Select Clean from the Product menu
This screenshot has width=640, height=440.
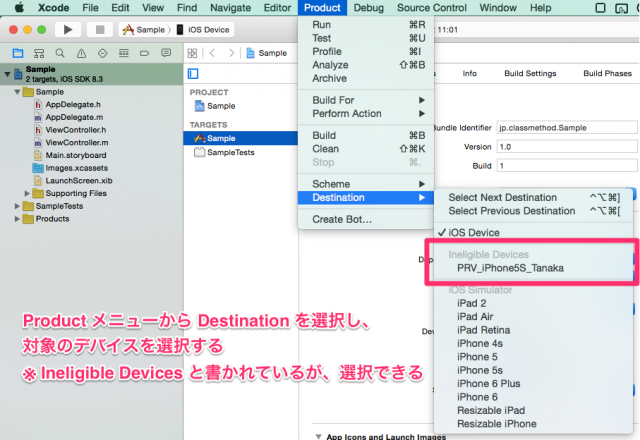pos(366,149)
